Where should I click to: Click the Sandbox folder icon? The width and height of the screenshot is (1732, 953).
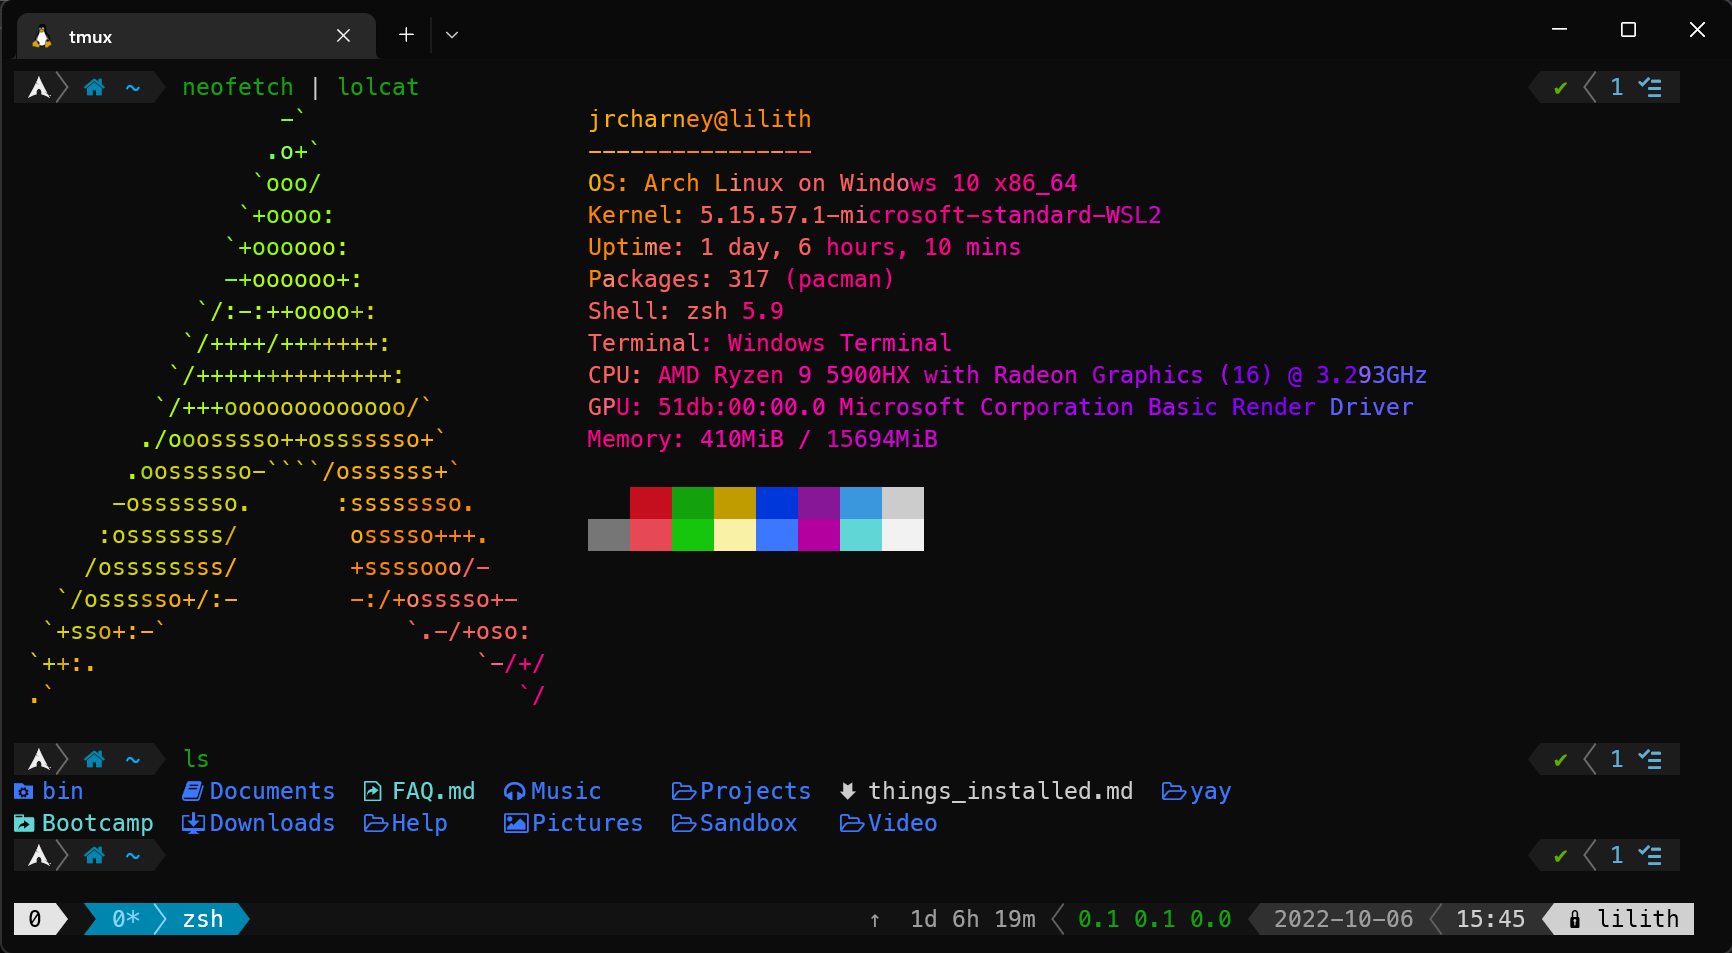tap(684, 824)
